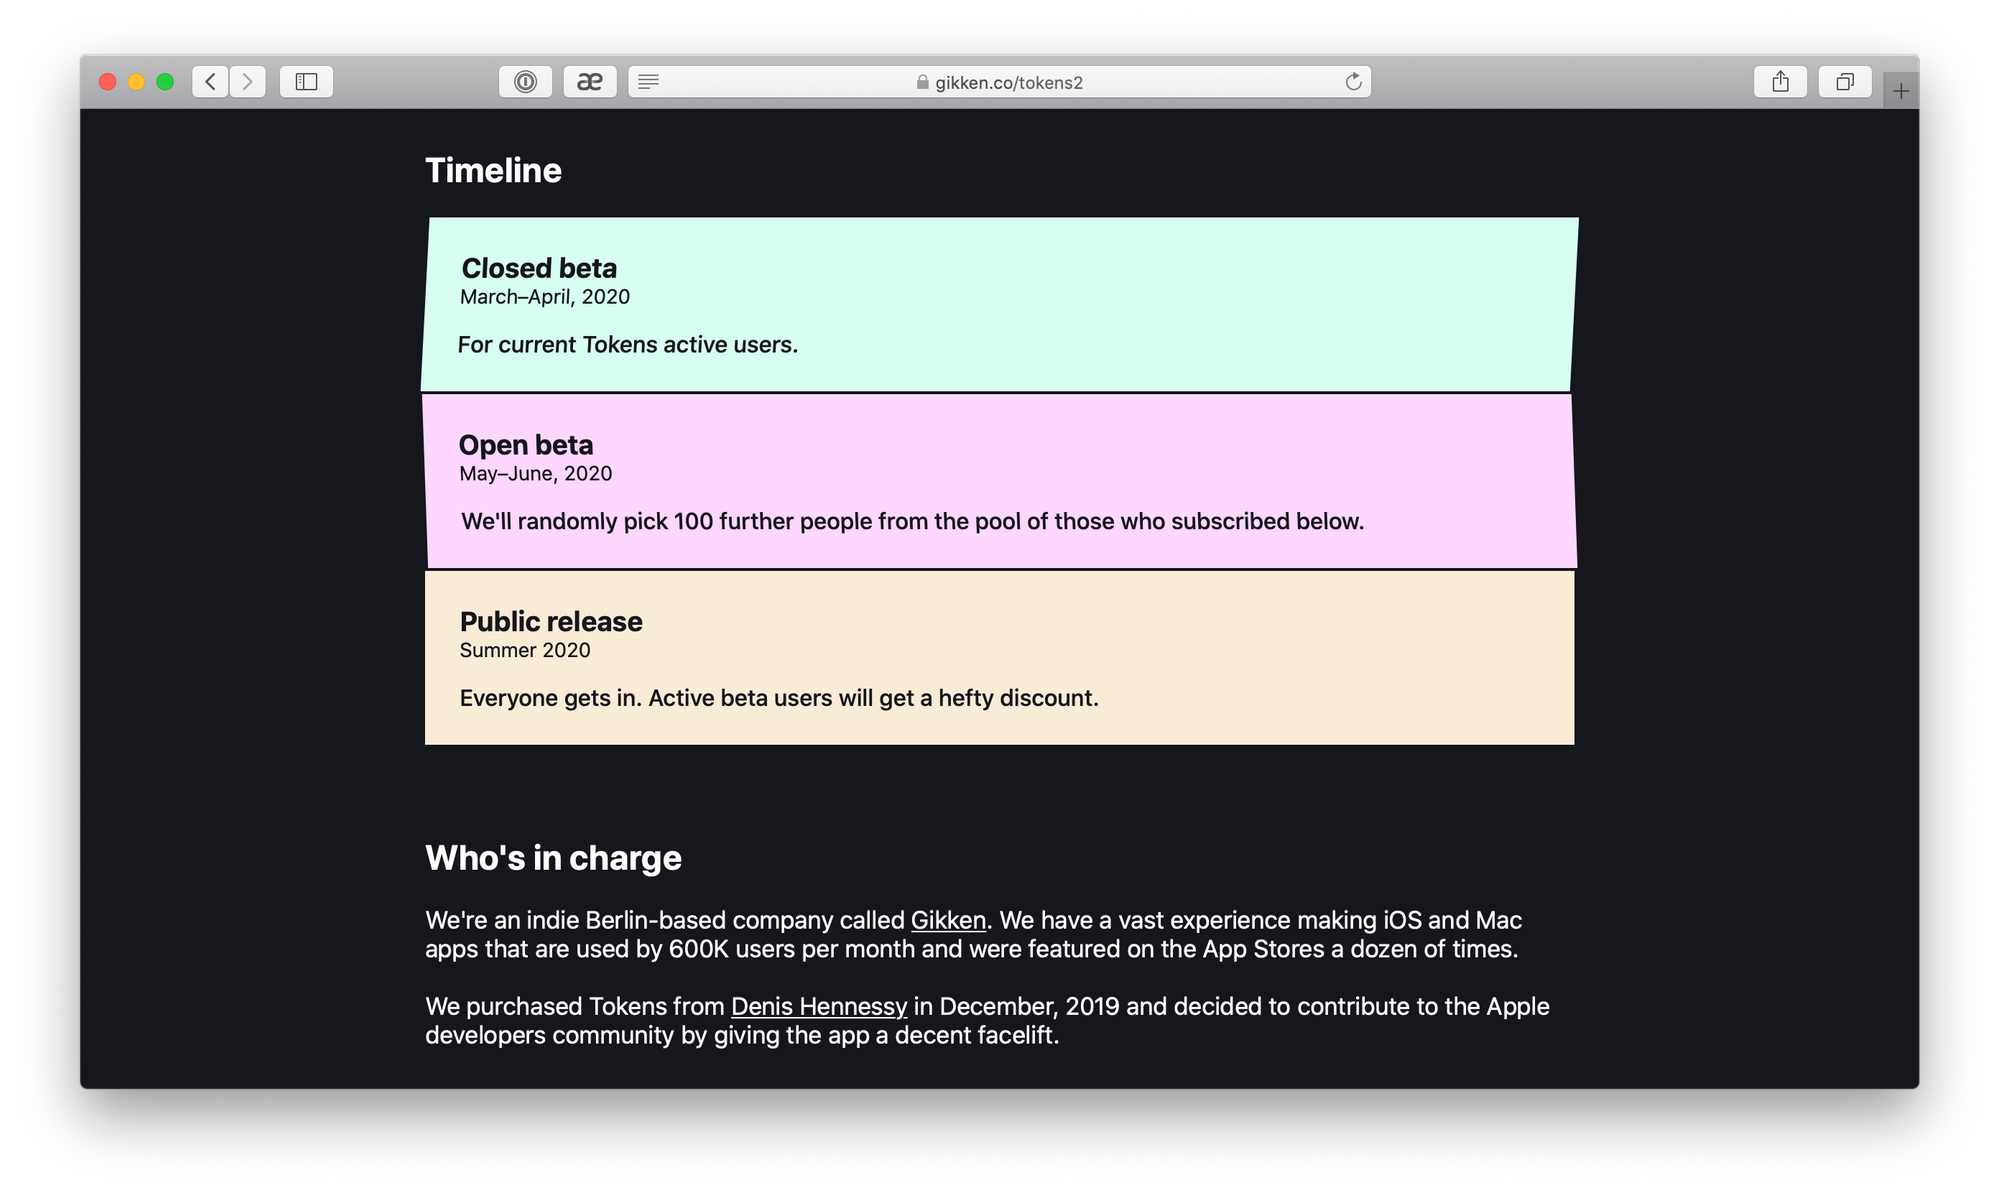Go forward with the Safari forward arrow
This screenshot has height=1195, width=2000.
click(x=248, y=82)
